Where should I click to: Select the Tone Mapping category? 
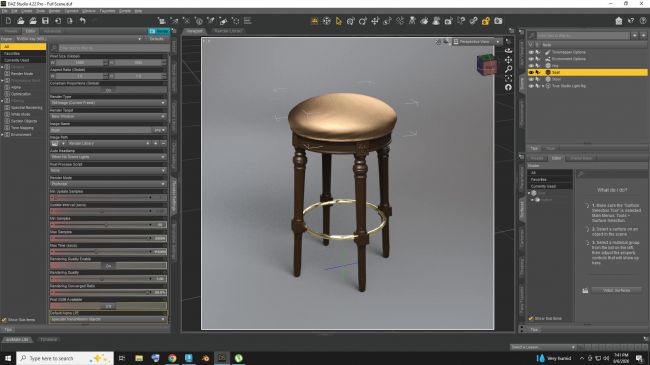tap(22, 128)
